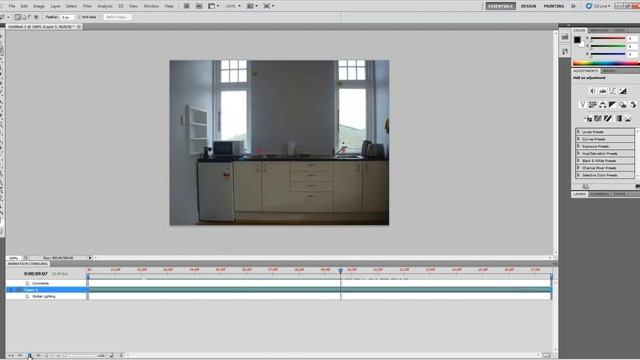Open the Window menu

tap(151, 6)
